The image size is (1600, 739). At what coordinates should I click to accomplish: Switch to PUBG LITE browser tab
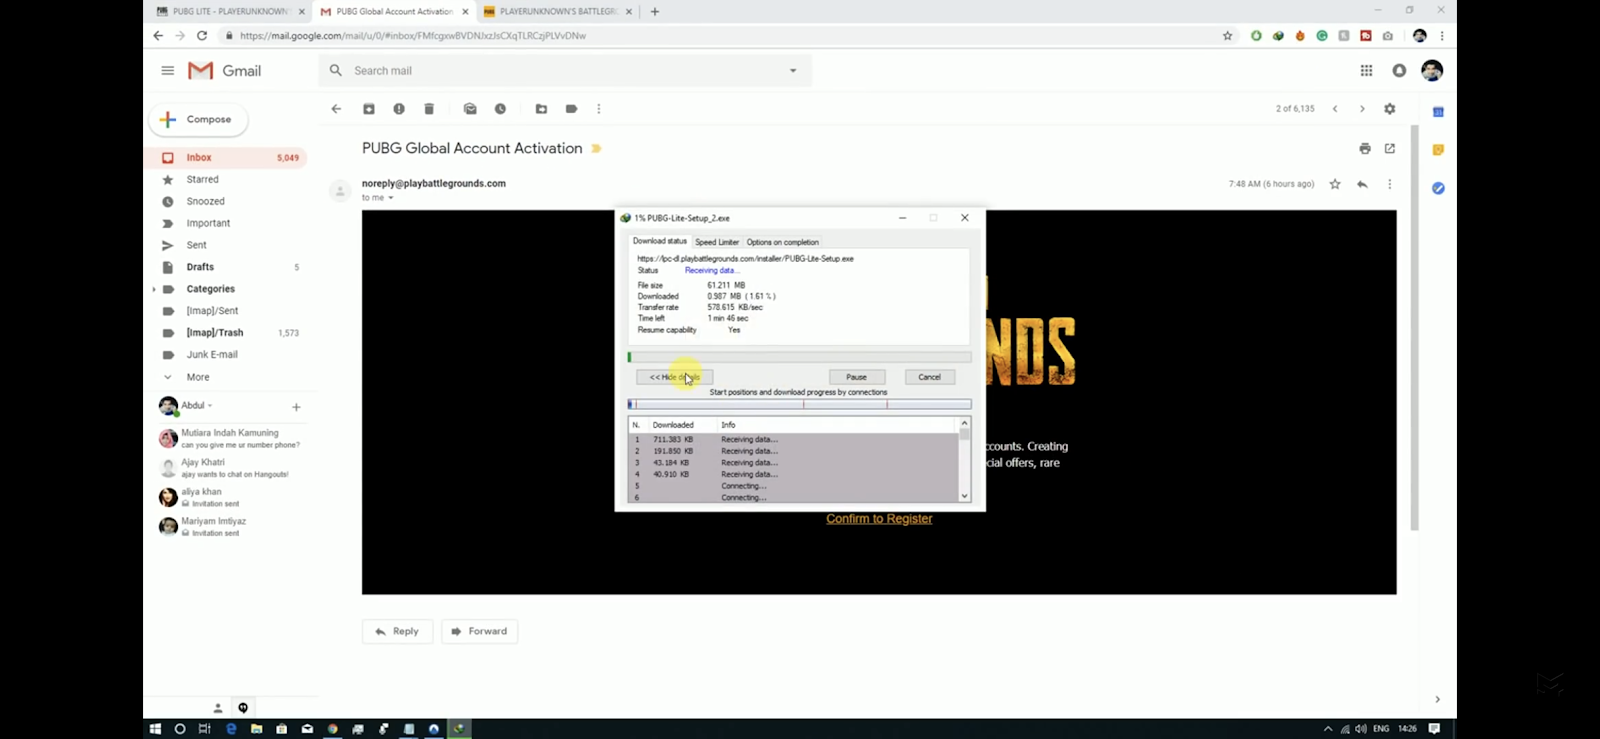click(x=230, y=12)
